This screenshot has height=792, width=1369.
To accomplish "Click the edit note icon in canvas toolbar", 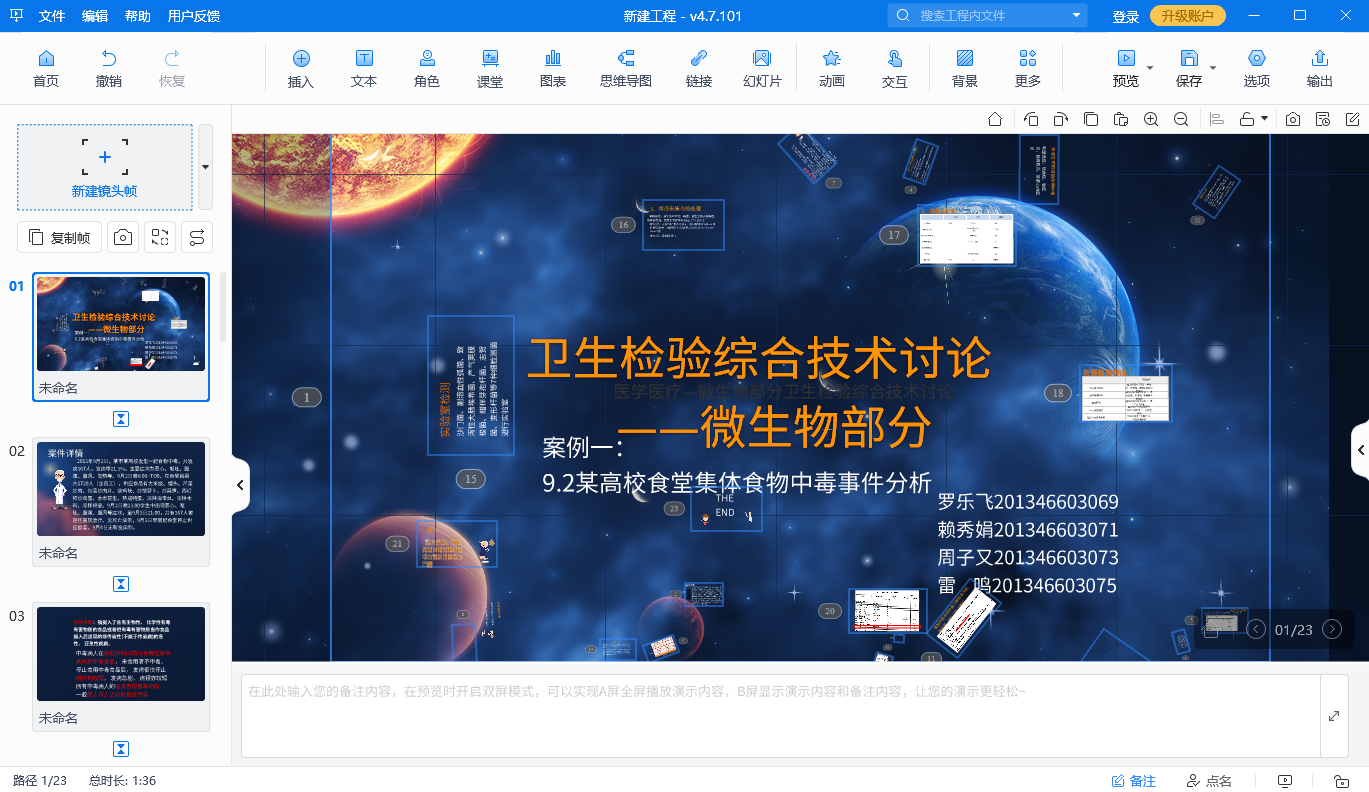I will click(1352, 119).
